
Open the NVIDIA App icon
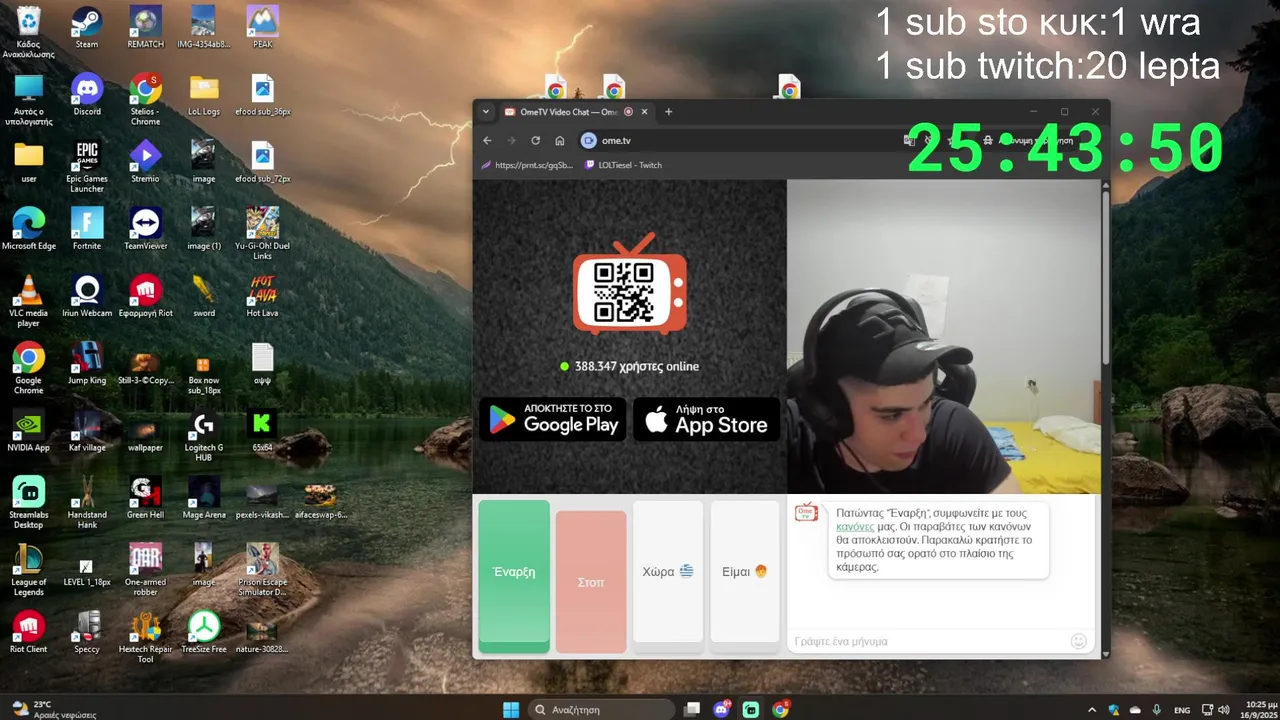coord(28,431)
